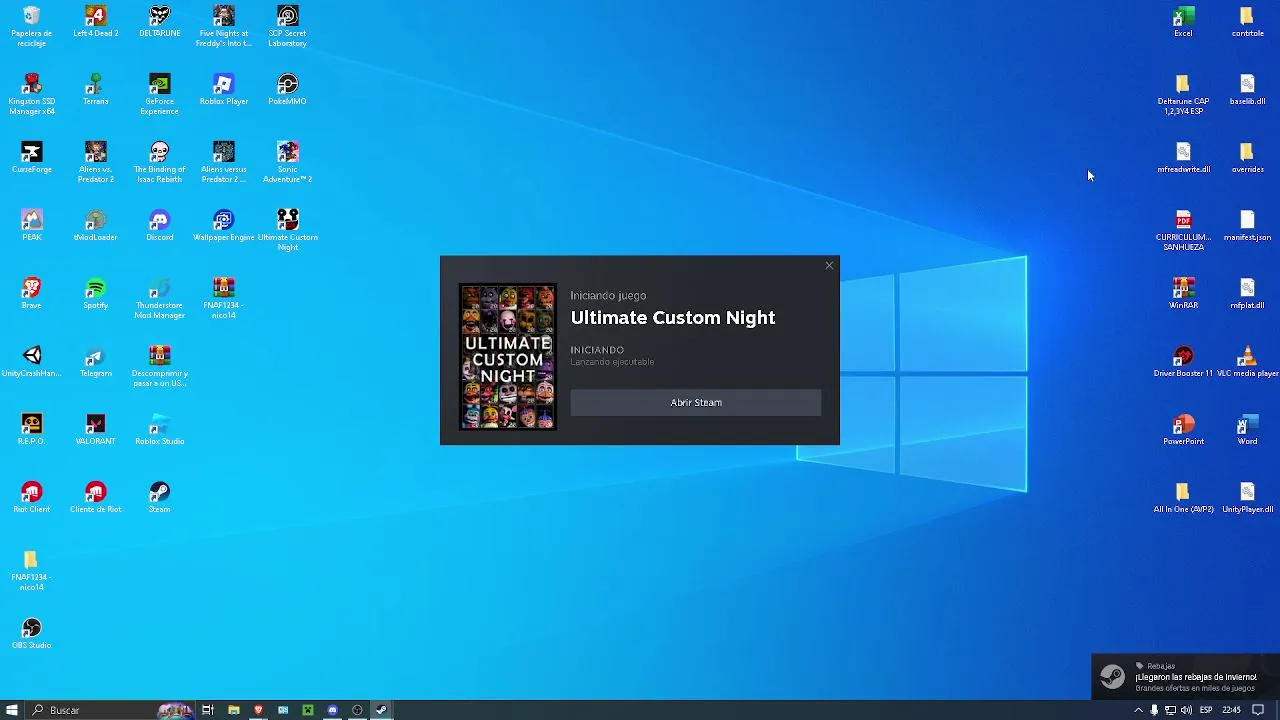
Task: Open the Steam winter sale notification
Action: pyautogui.click(x=1185, y=677)
